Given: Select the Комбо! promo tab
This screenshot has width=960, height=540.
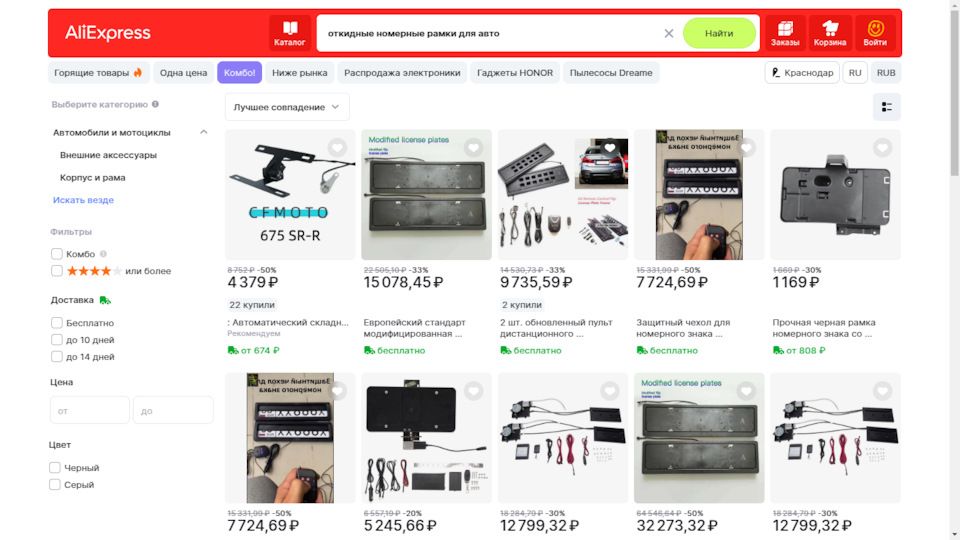Looking at the screenshot, I should tap(239, 73).
